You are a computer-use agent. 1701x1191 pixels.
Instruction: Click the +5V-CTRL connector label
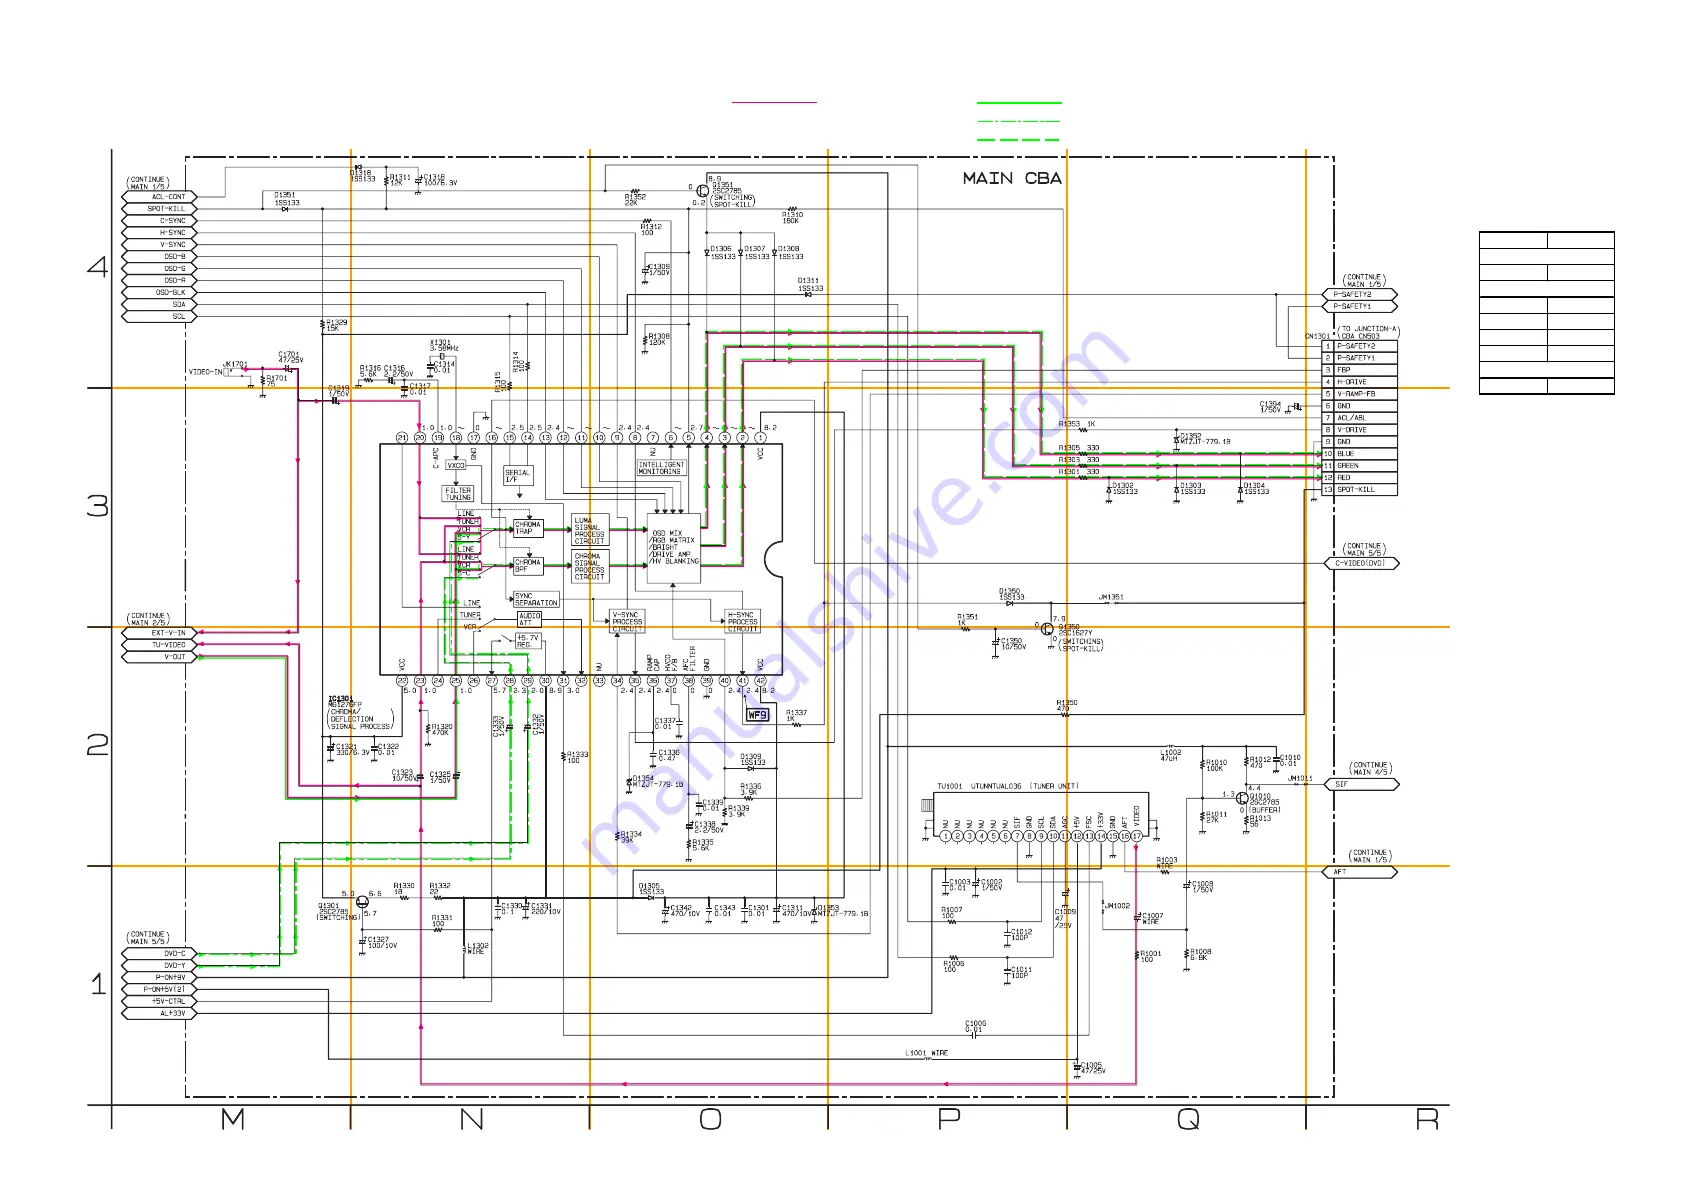160,1002
